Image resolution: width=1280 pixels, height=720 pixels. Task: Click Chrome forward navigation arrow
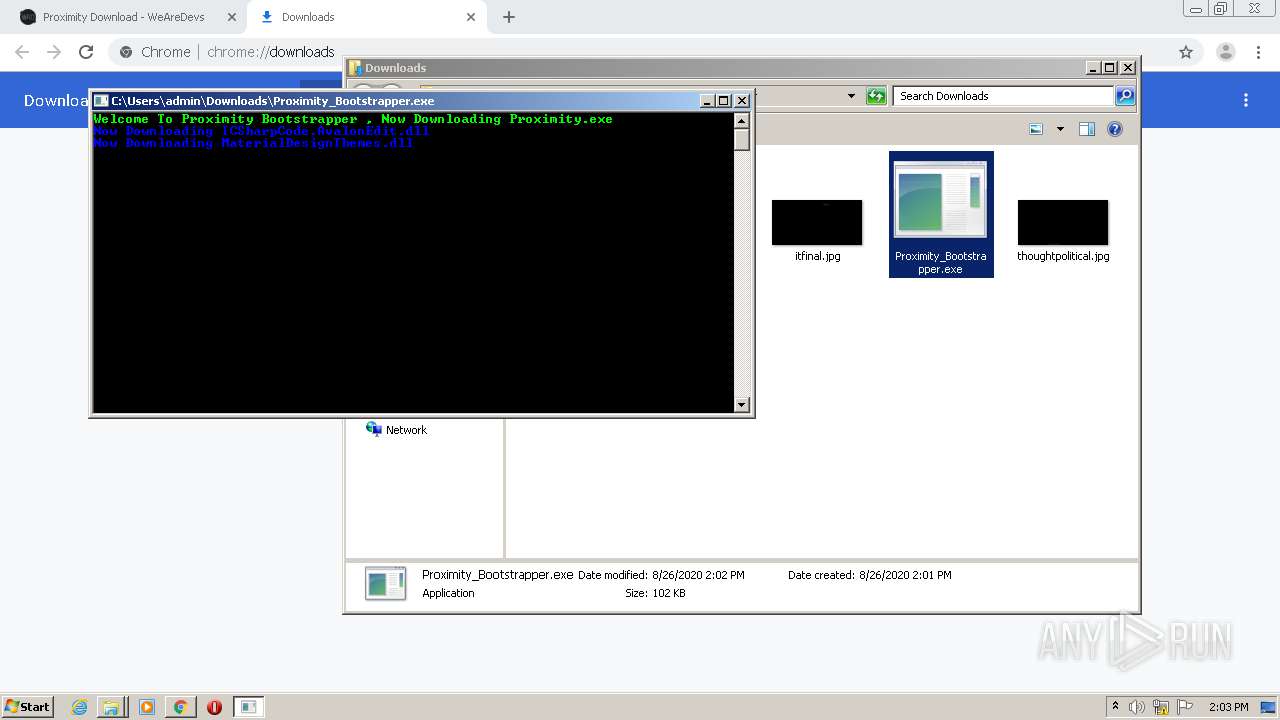[54, 52]
